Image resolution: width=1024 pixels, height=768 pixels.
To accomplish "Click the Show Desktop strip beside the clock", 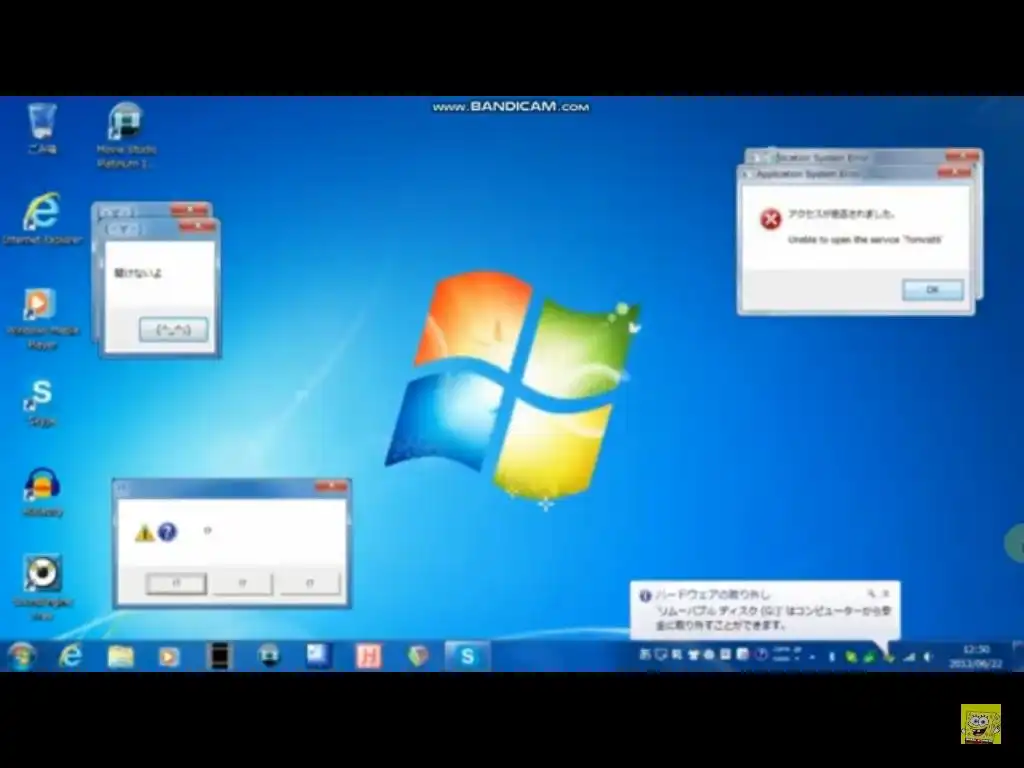I will click(x=1017, y=656).
